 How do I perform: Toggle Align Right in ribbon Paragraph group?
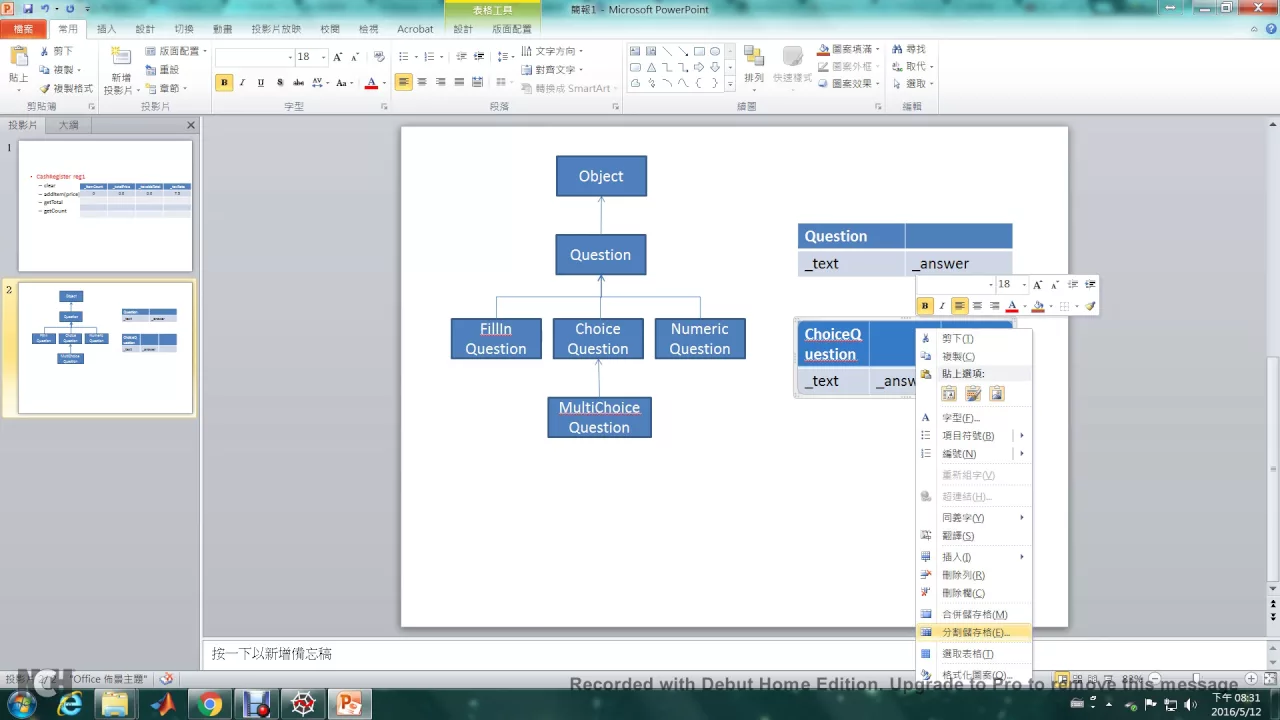click(441, 82)
